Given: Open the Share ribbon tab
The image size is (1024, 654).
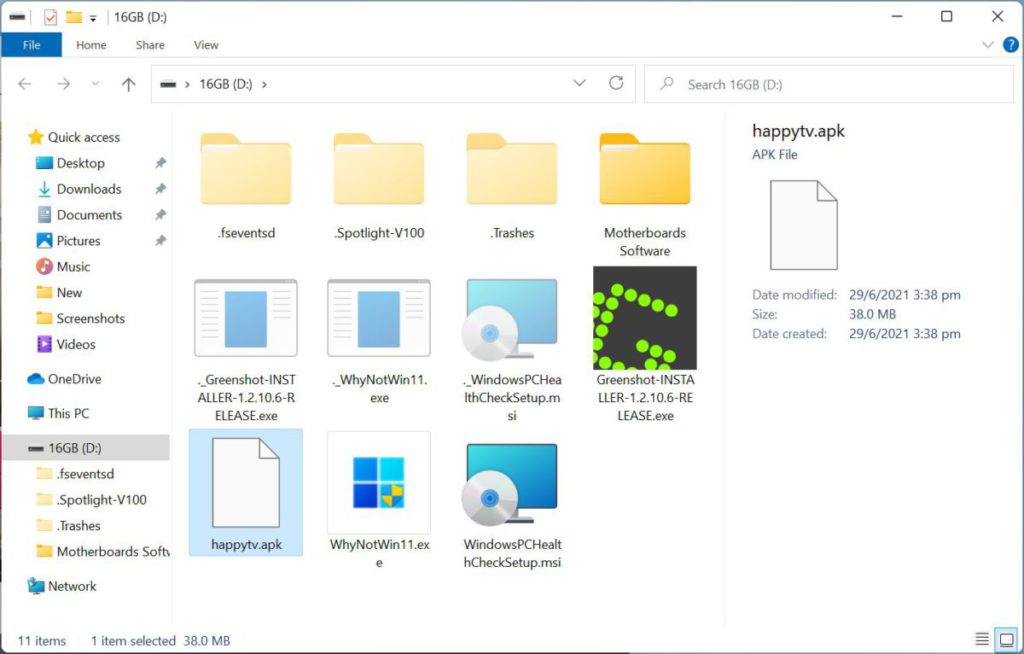Looking at the screenshot, I should click(150, 44).
